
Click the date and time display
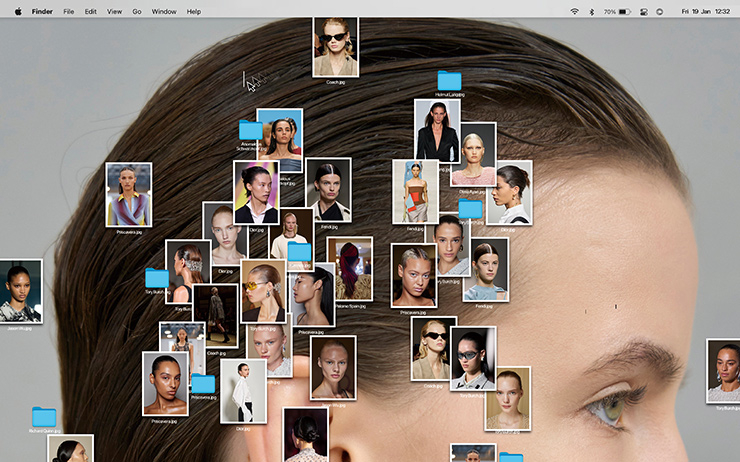(704, 11)
